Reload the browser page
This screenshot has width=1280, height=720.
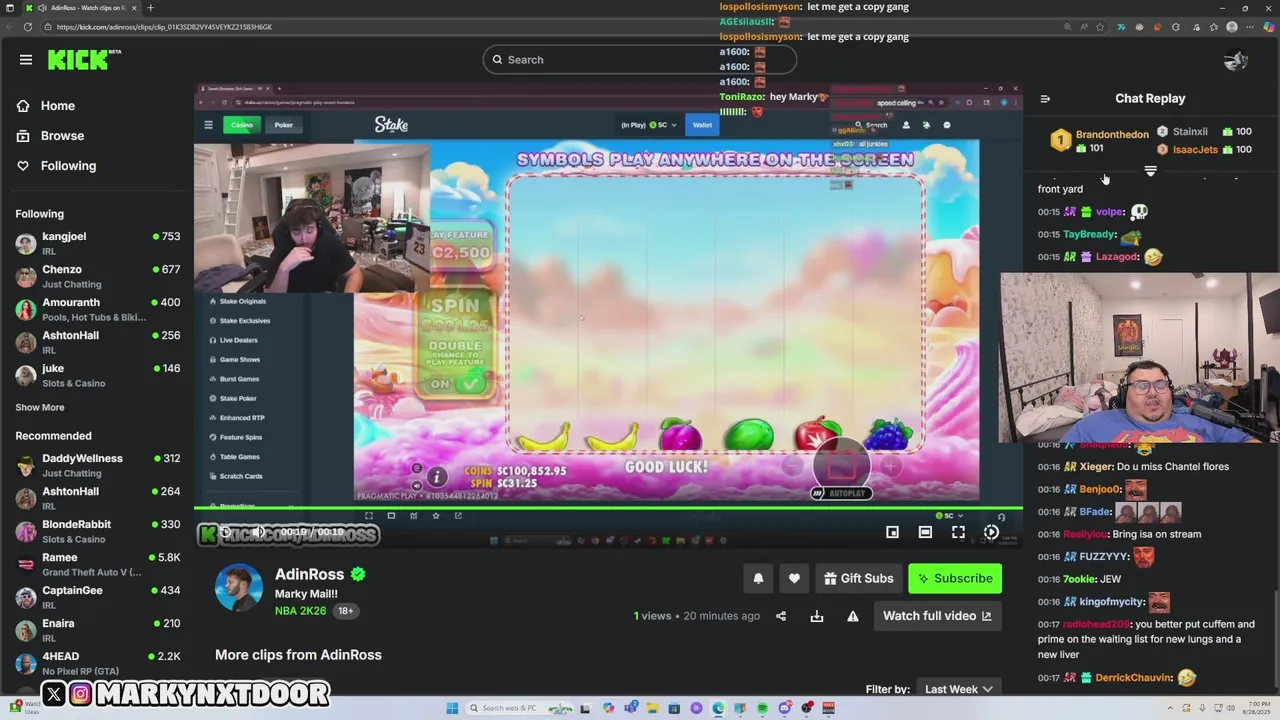28,27
